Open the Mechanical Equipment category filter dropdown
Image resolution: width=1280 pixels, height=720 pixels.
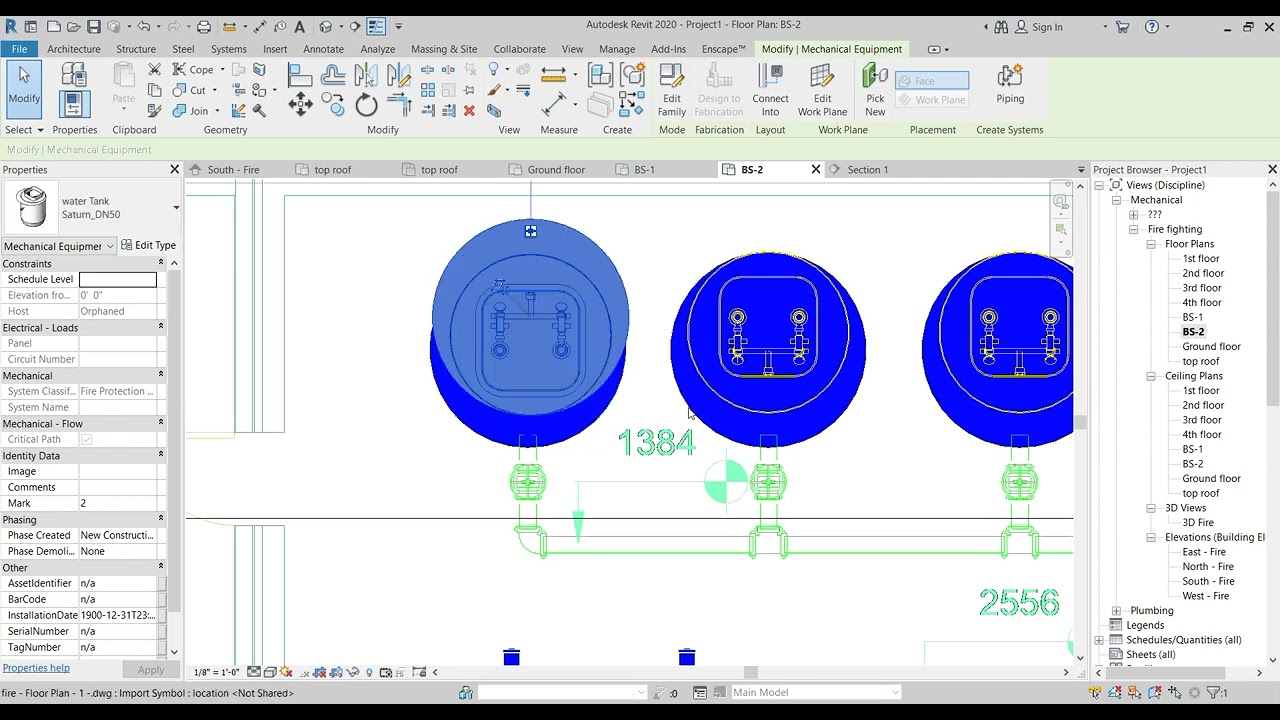110,246
